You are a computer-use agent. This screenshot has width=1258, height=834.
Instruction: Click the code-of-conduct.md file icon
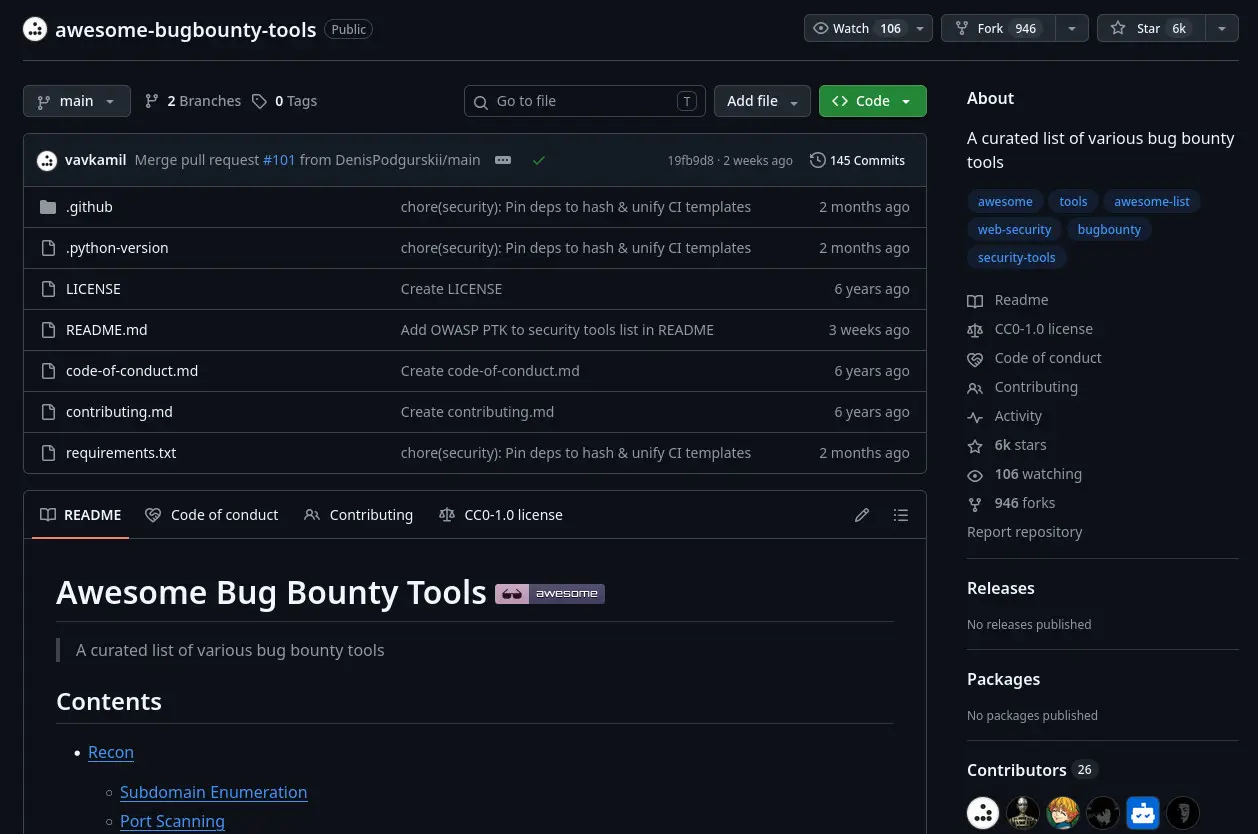pos(48,371)
